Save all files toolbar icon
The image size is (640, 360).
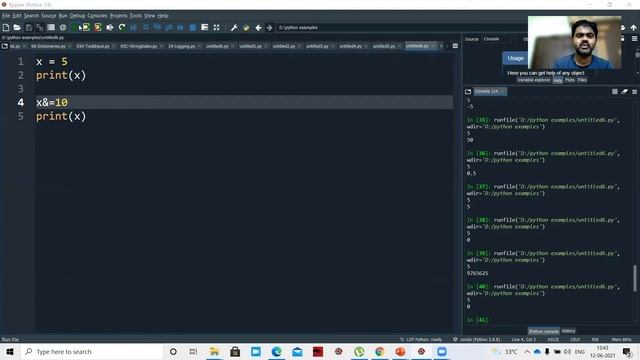(x=40, y=27)
